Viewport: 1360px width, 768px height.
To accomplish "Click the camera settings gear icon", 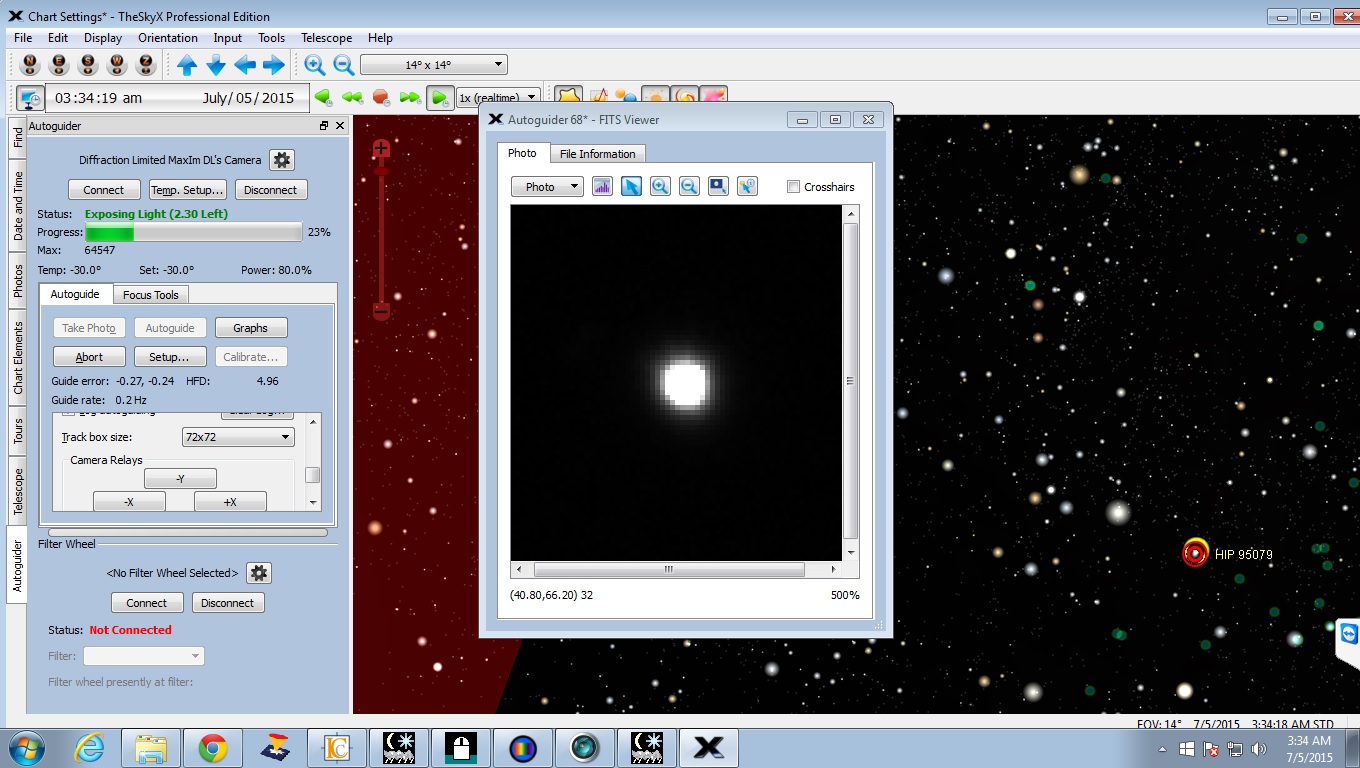I will tap(282, 160).
